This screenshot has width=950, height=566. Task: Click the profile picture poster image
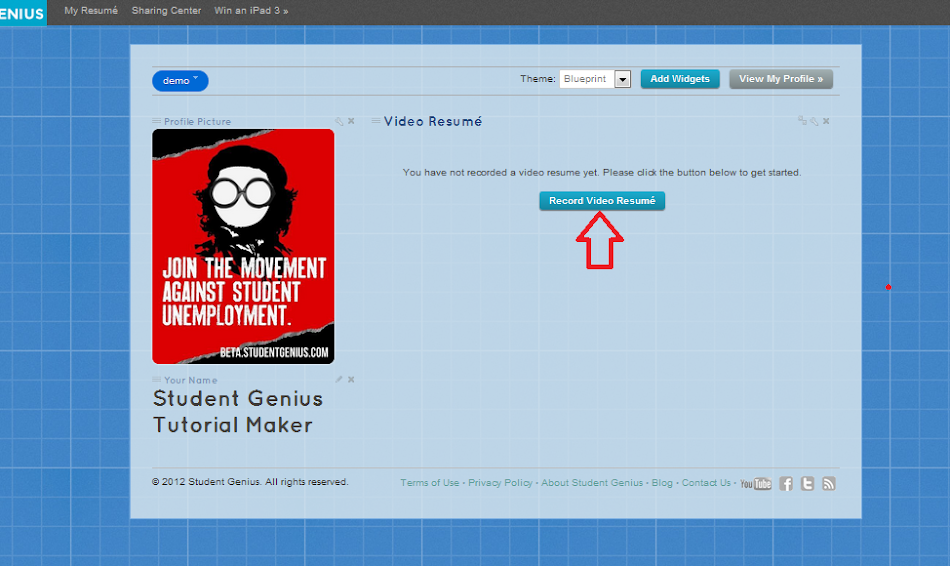243,246
